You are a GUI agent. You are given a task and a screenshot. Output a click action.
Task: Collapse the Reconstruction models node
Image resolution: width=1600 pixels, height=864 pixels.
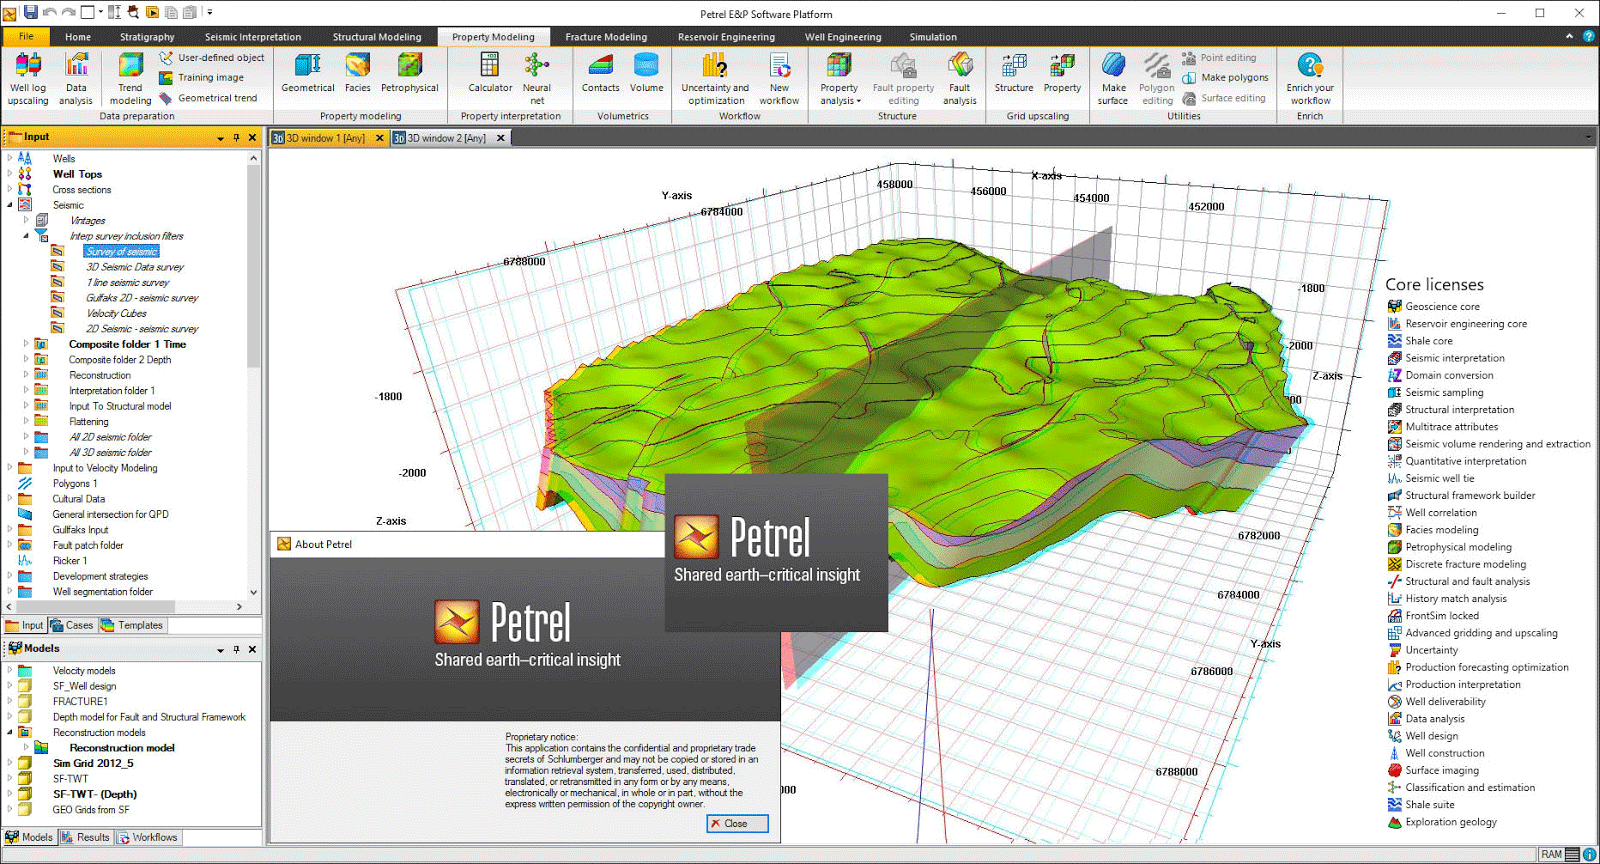pos(10,732)
